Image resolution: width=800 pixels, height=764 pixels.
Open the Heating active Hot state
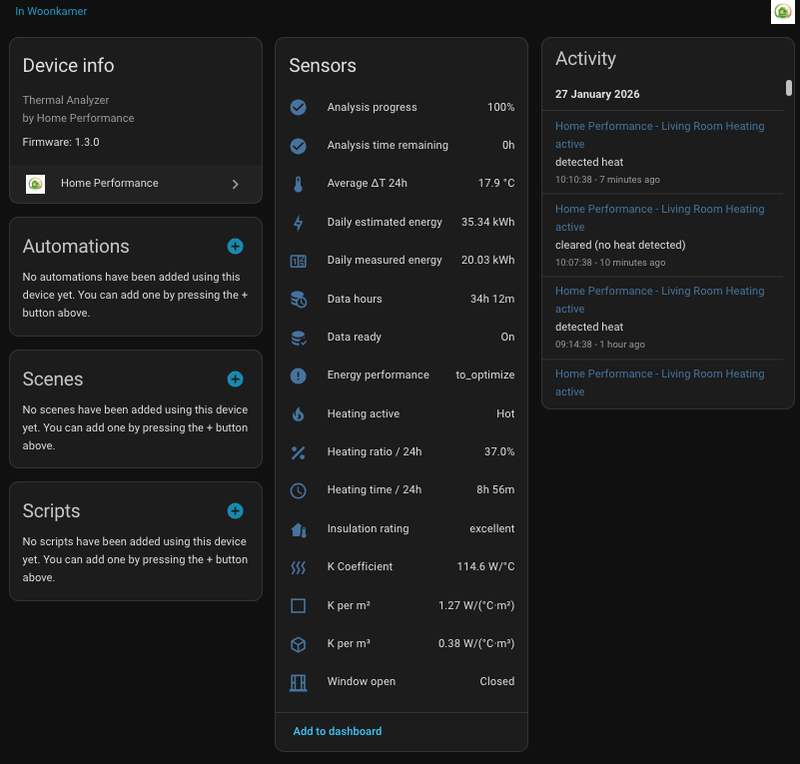coord(505,414)
